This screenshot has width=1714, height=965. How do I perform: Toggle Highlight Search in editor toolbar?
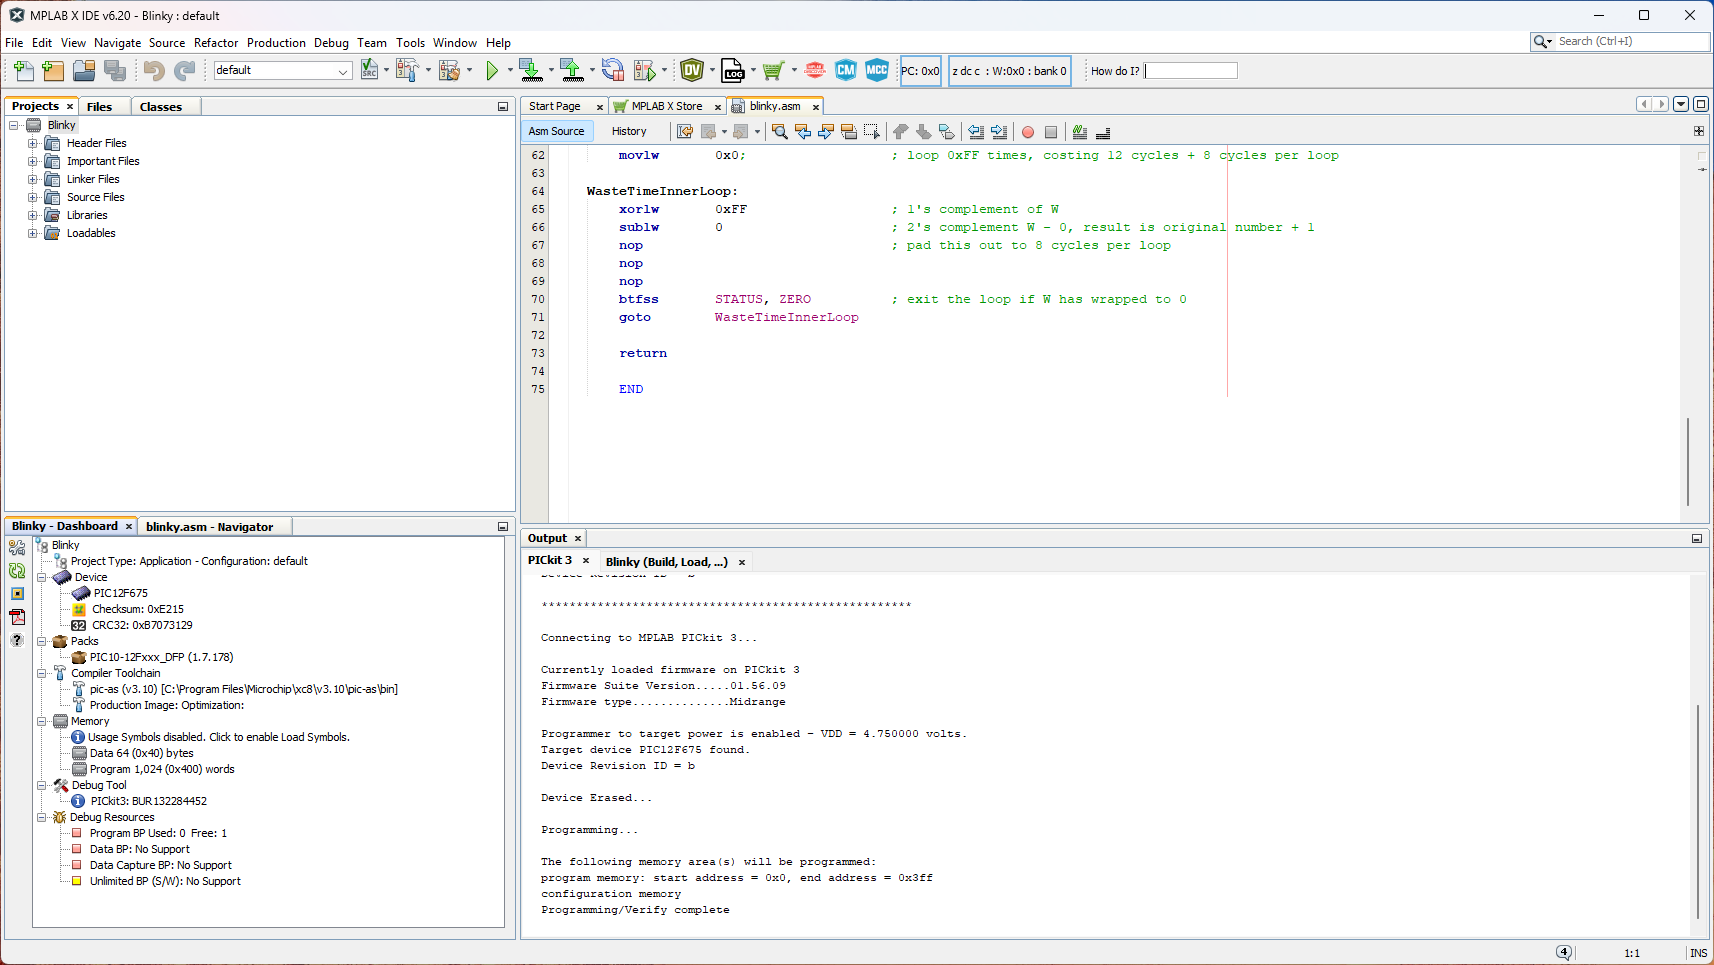point(849,132)
